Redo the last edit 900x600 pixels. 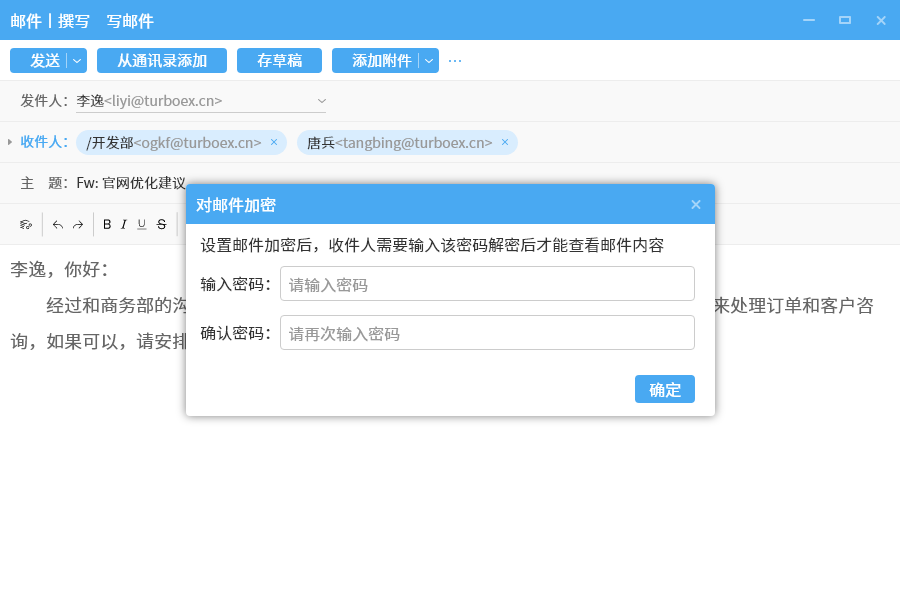pyautogui.click(x=78, y=225)
